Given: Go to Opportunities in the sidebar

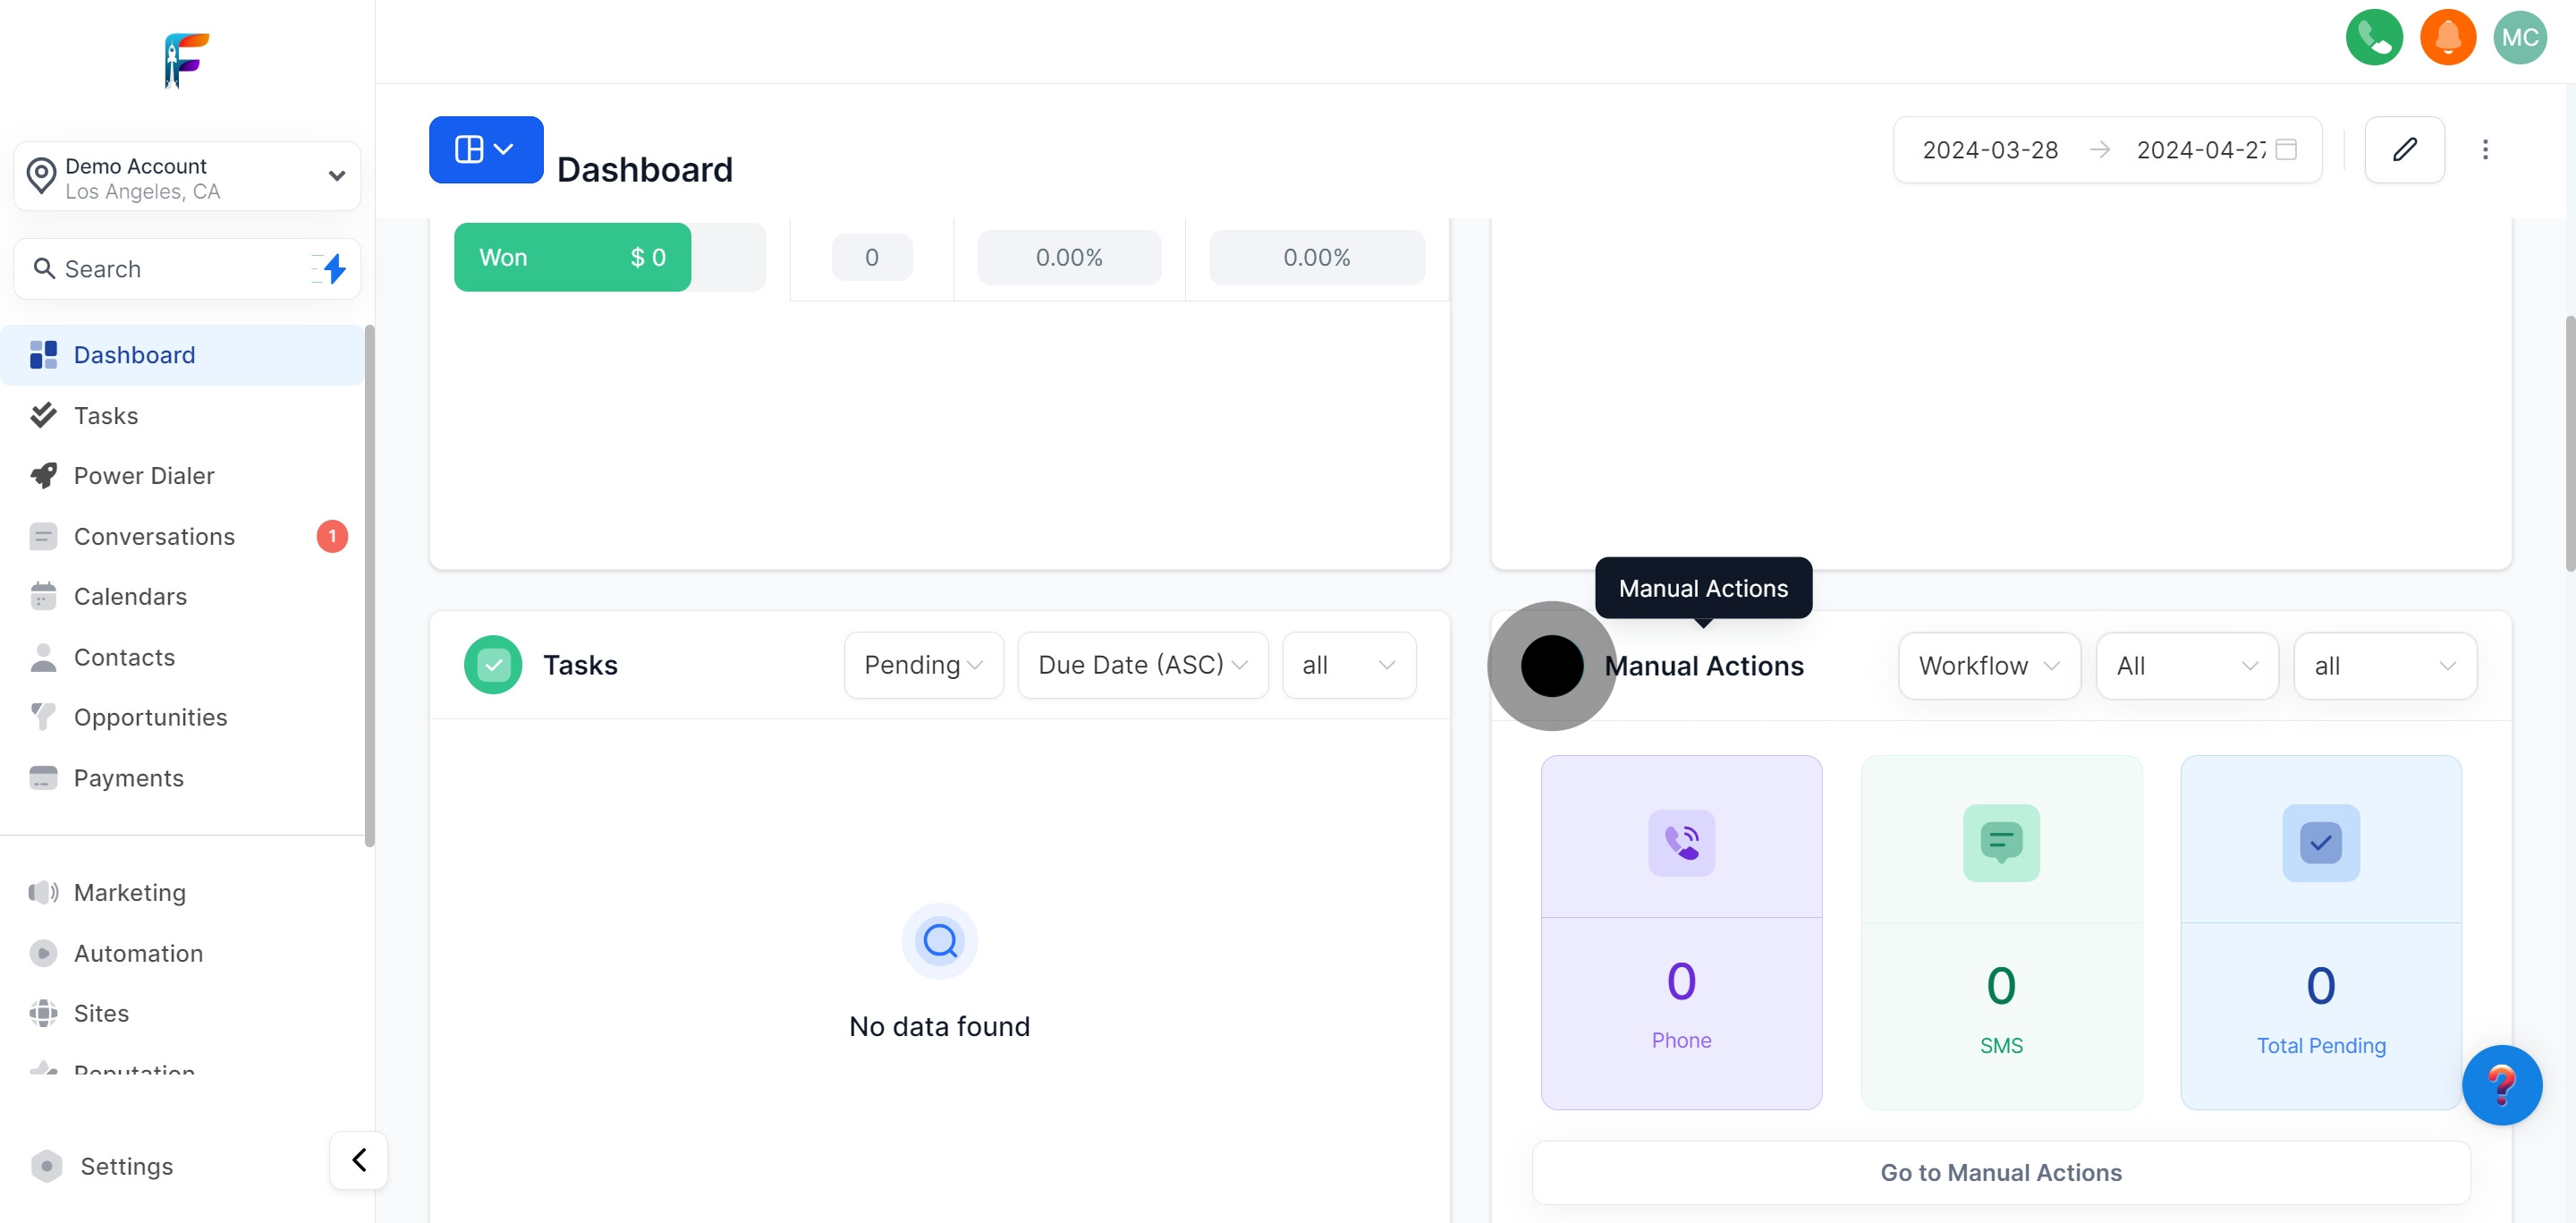Looking at the screenshot, I should click(x=150, y=717).
